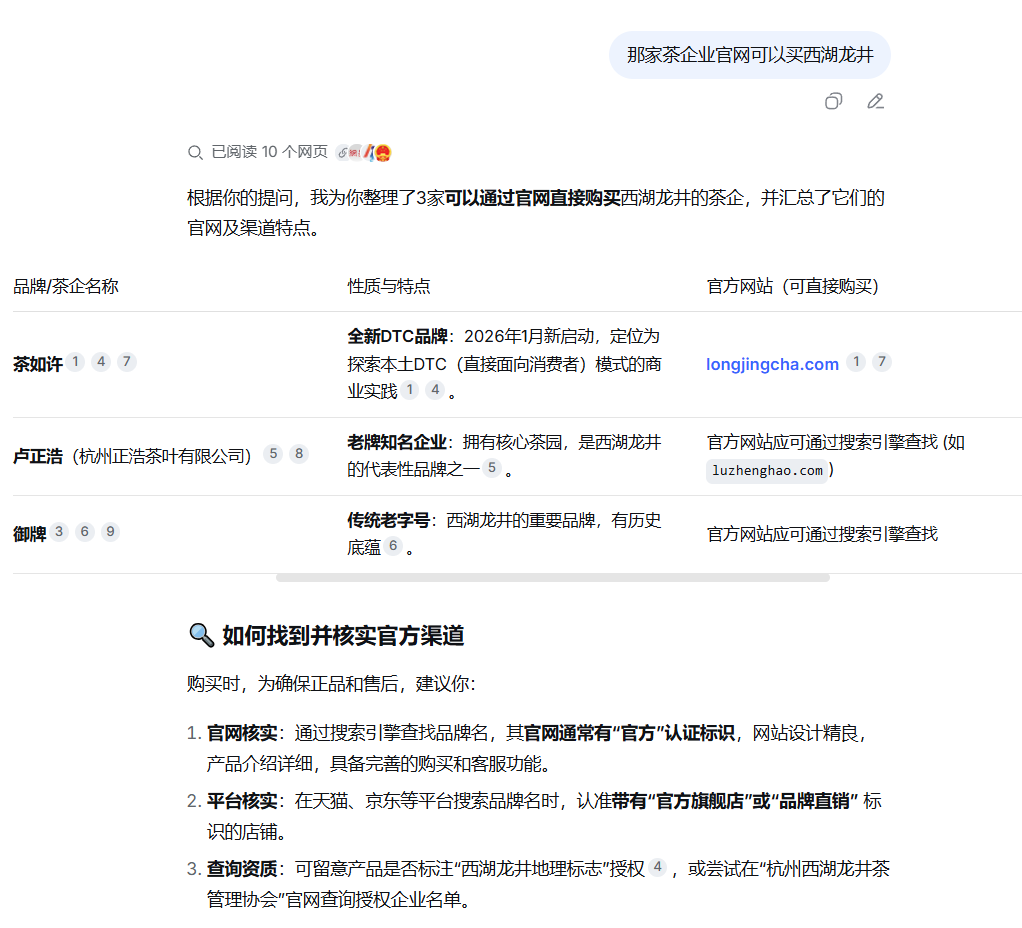Open citation 4 after 西湖龙井地理标志授权

tap(657, 867)
